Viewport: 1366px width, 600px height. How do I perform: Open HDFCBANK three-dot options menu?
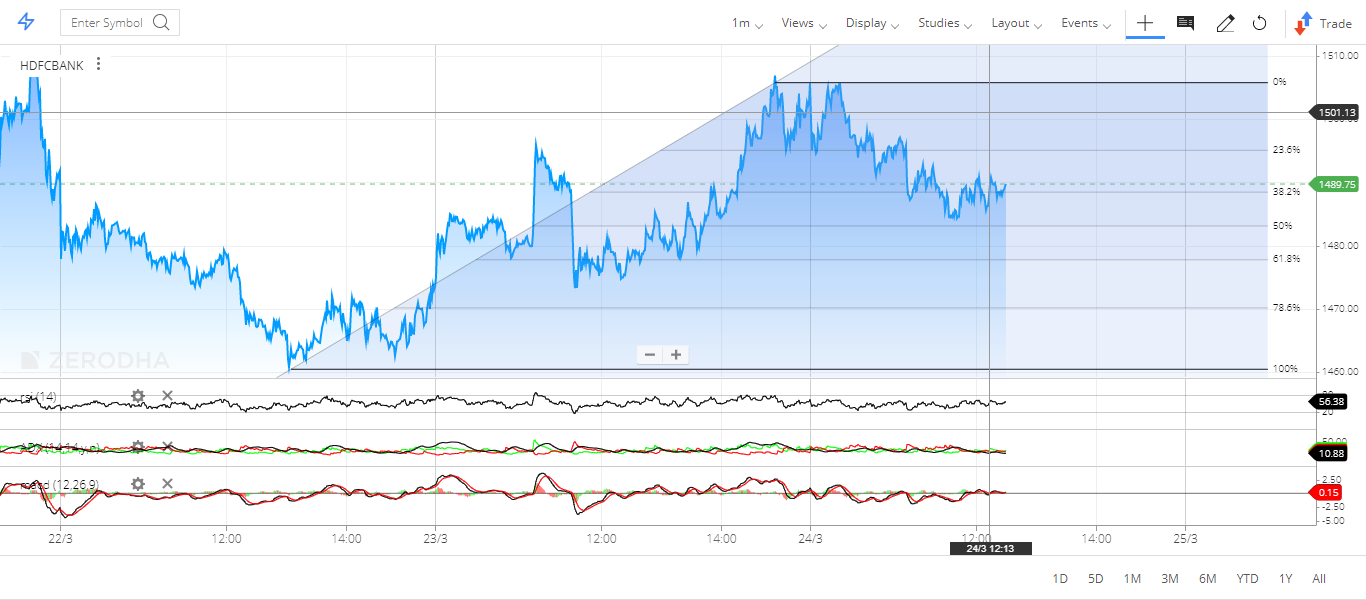point(98,65)
